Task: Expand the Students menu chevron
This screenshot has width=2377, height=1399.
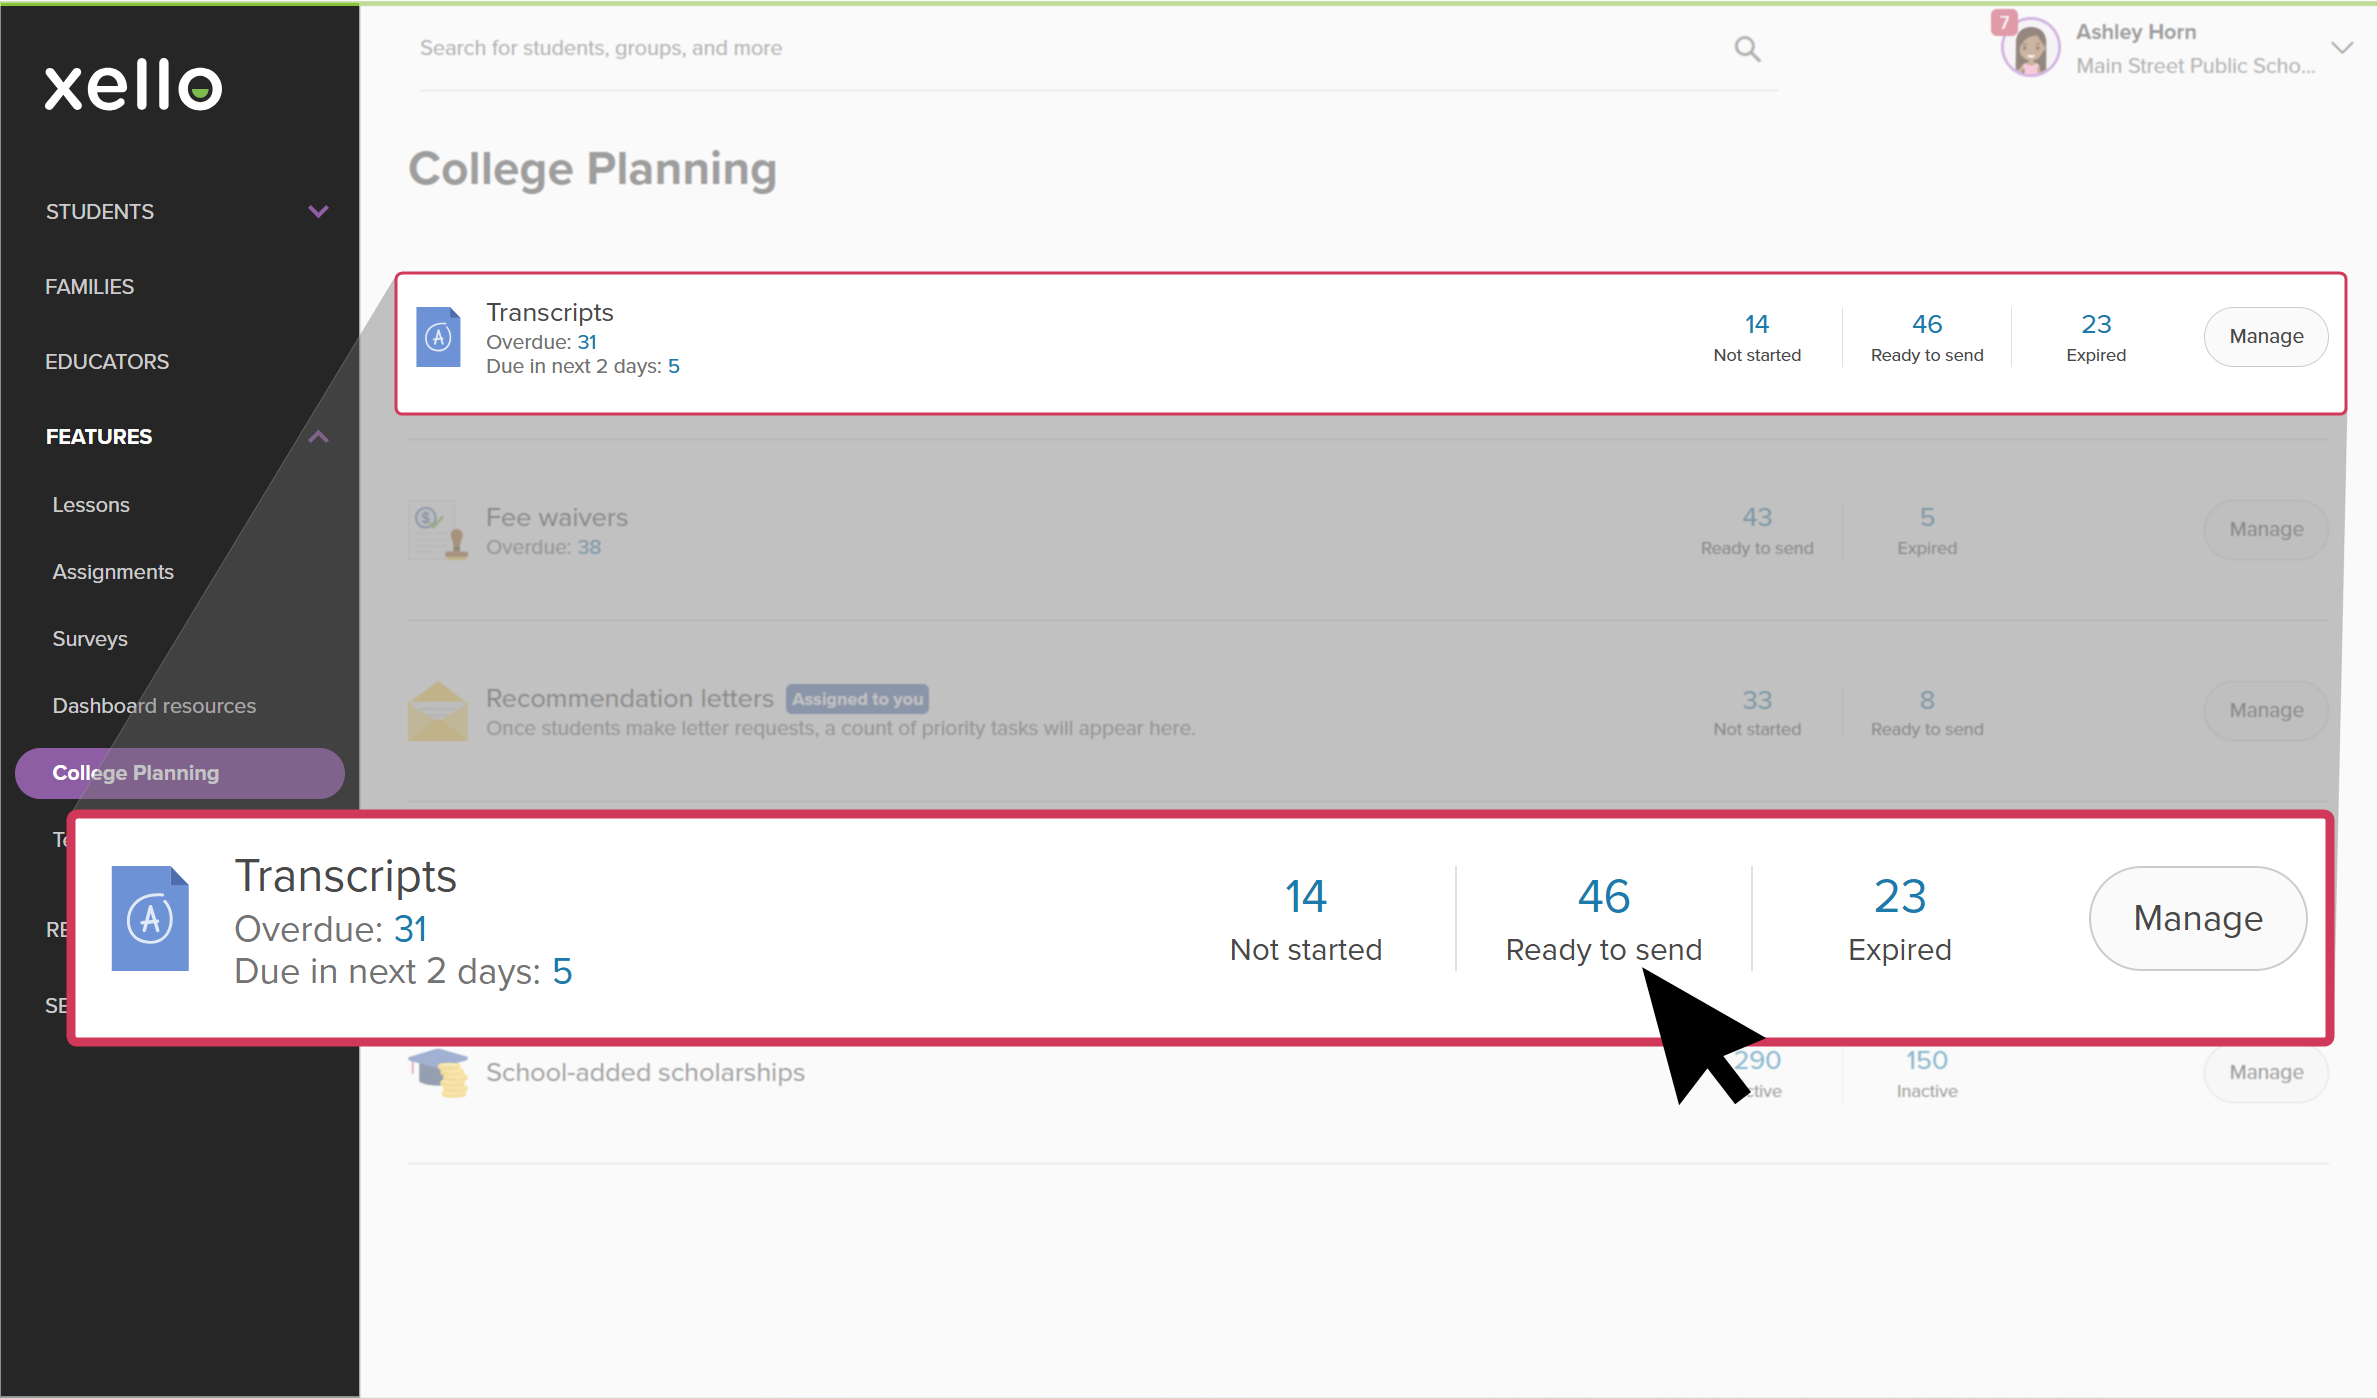Action: (x=318, y=212)
